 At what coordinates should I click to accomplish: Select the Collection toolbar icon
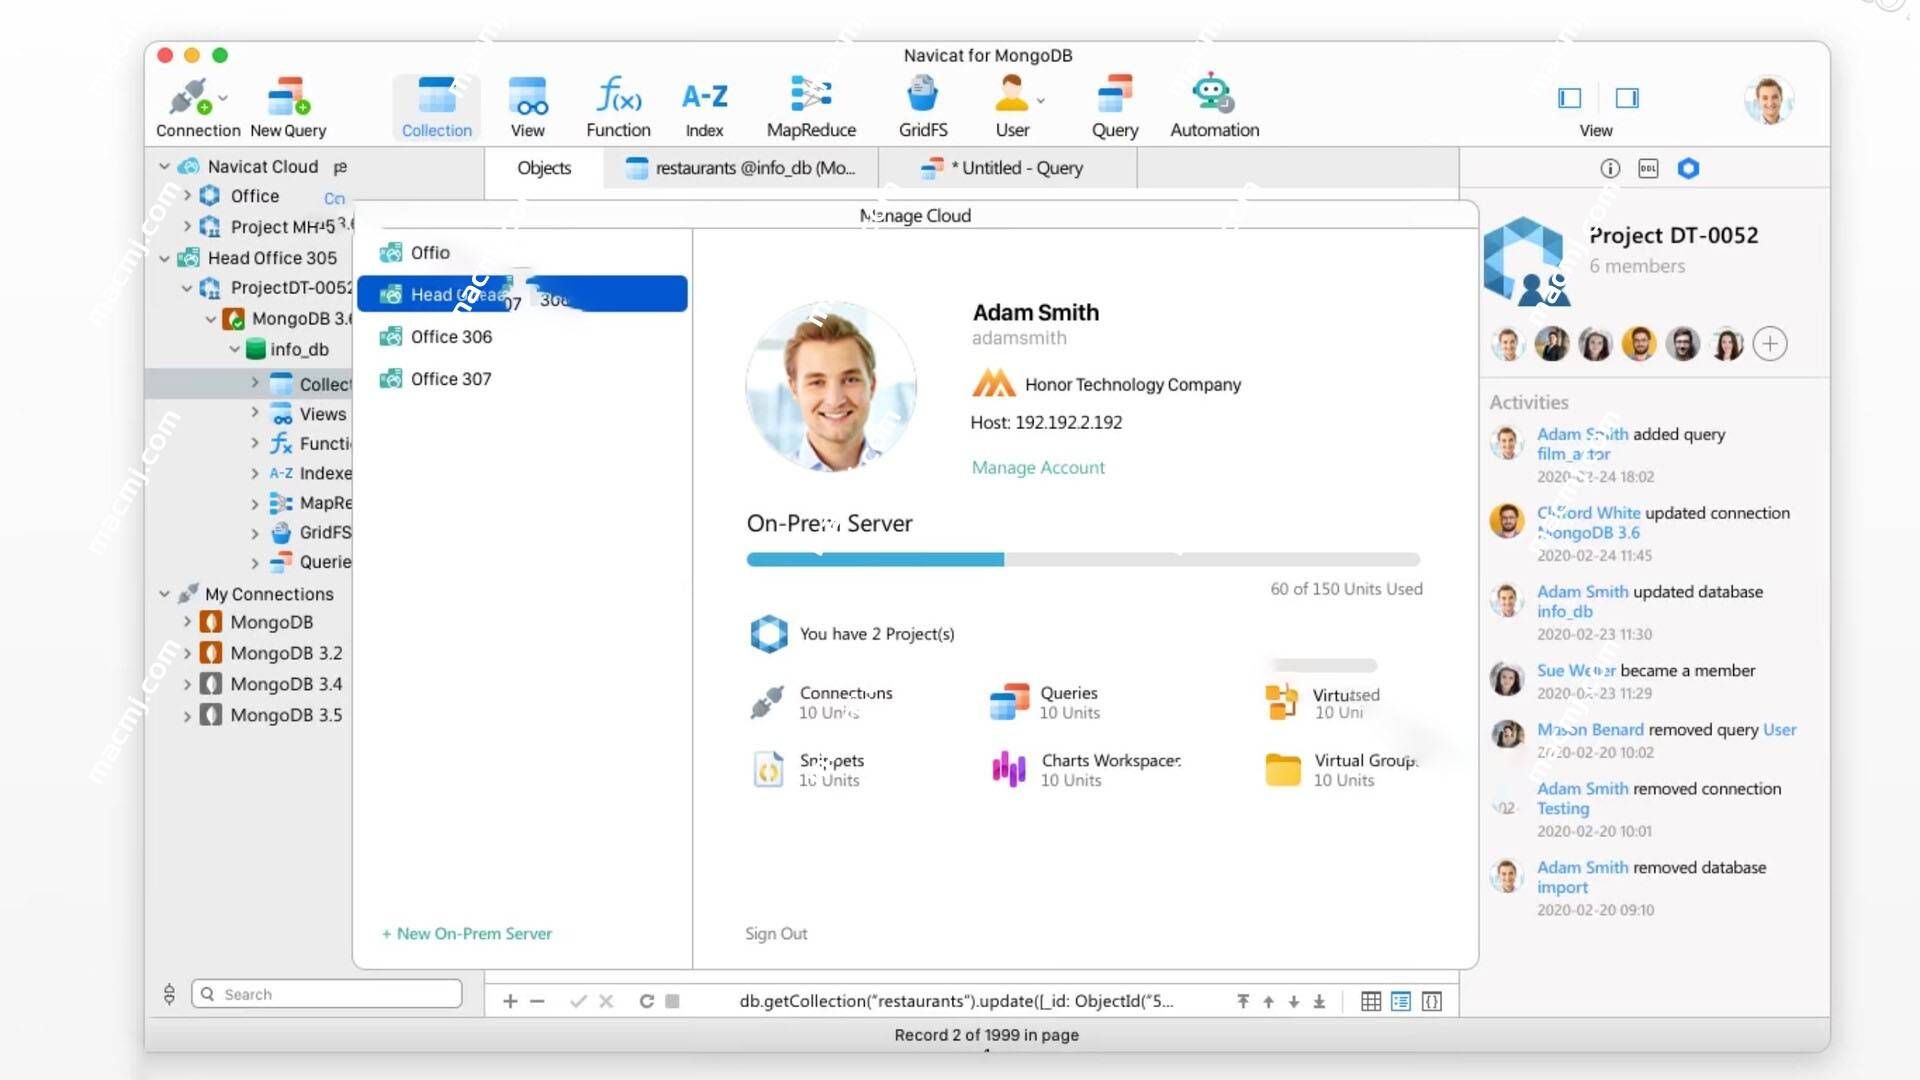click(436, 96)
